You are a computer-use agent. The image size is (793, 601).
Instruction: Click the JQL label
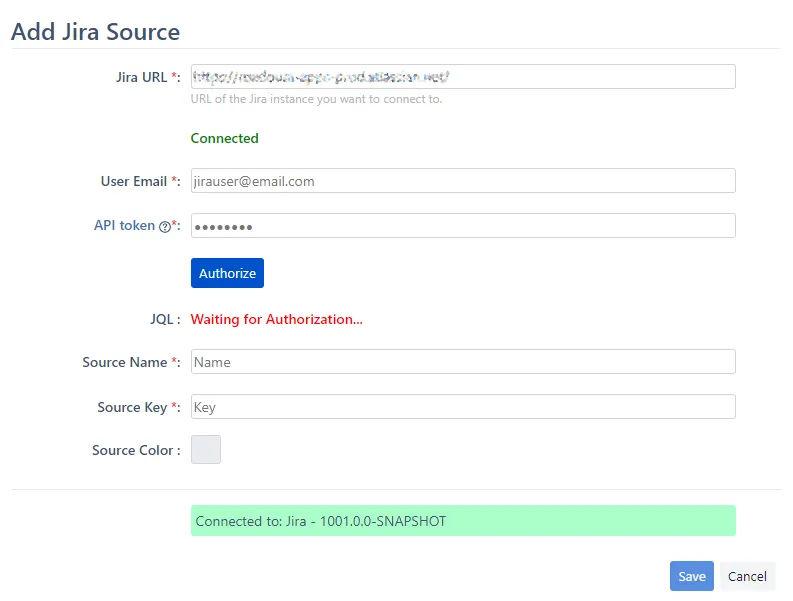[x=165, y=319]
